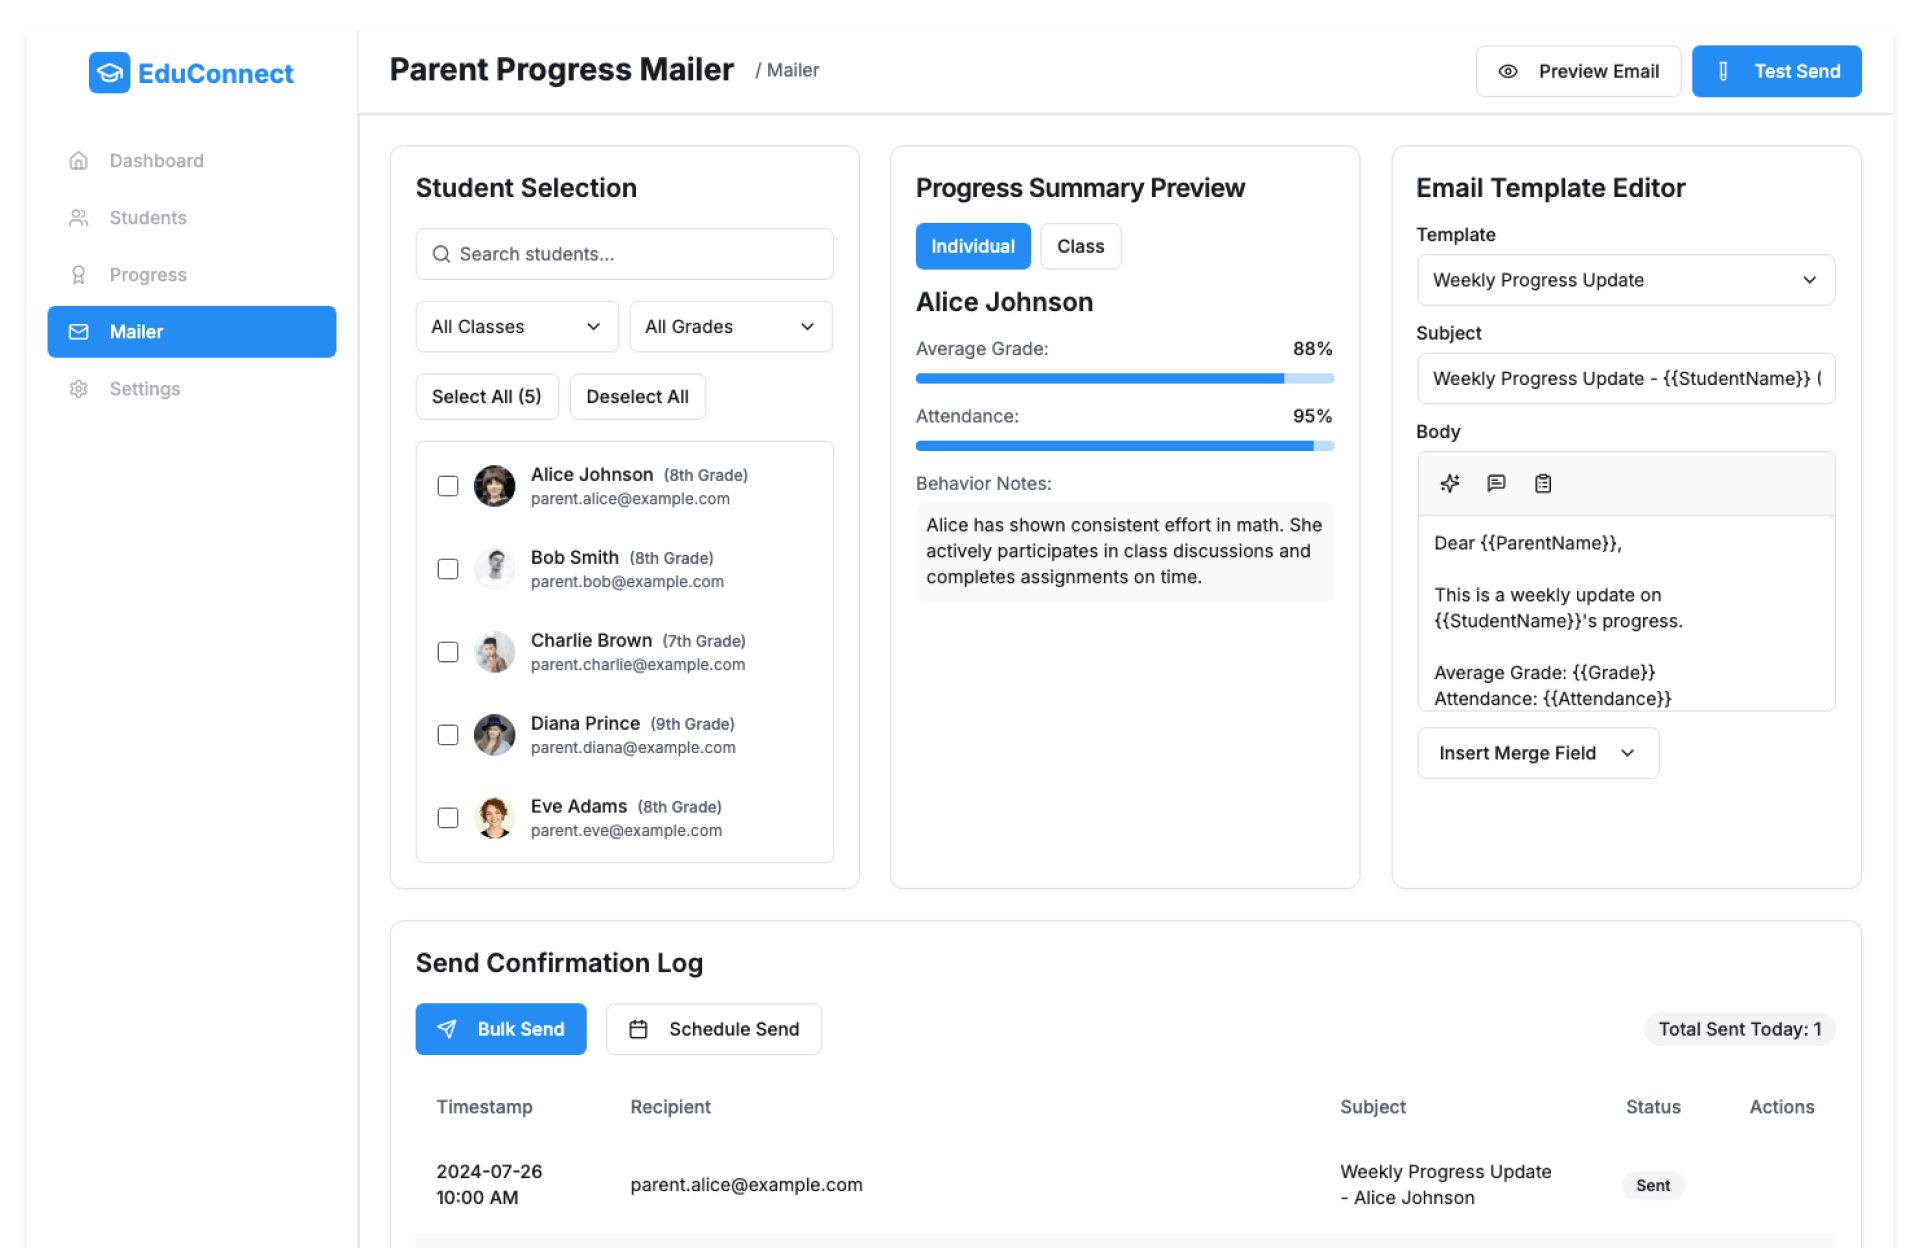Open Settings via the gear icon
The height and width of the screenshot is (1248, 1920).
coord(79,389)
